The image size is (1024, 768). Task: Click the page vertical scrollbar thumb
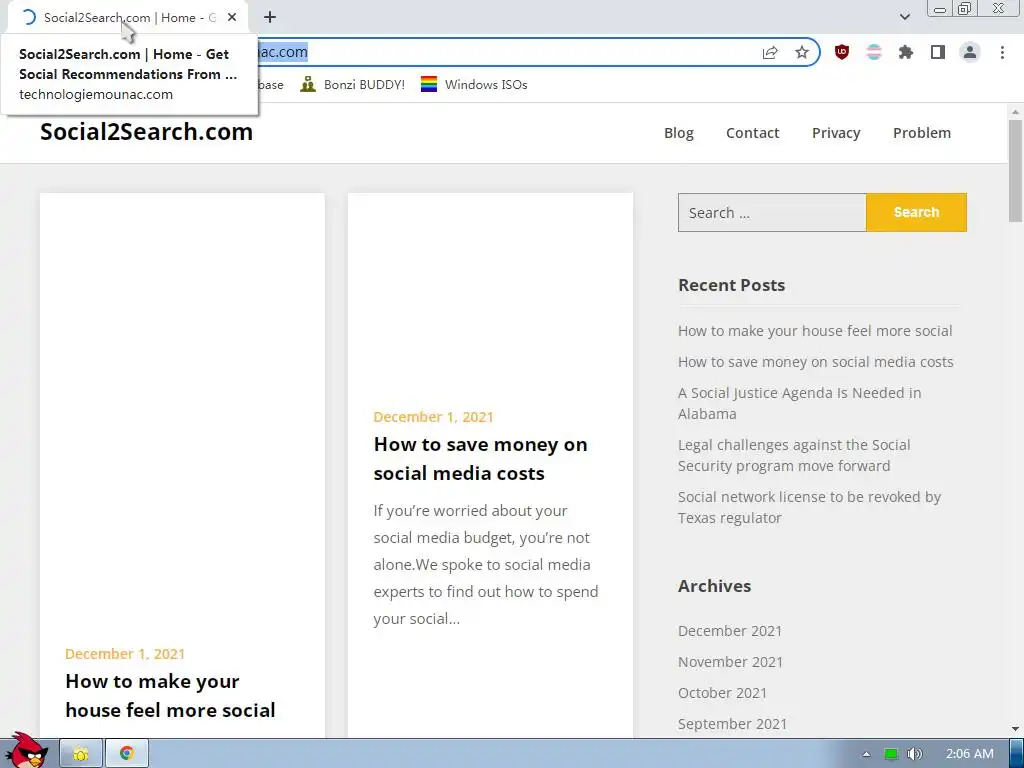(1015, 170)
